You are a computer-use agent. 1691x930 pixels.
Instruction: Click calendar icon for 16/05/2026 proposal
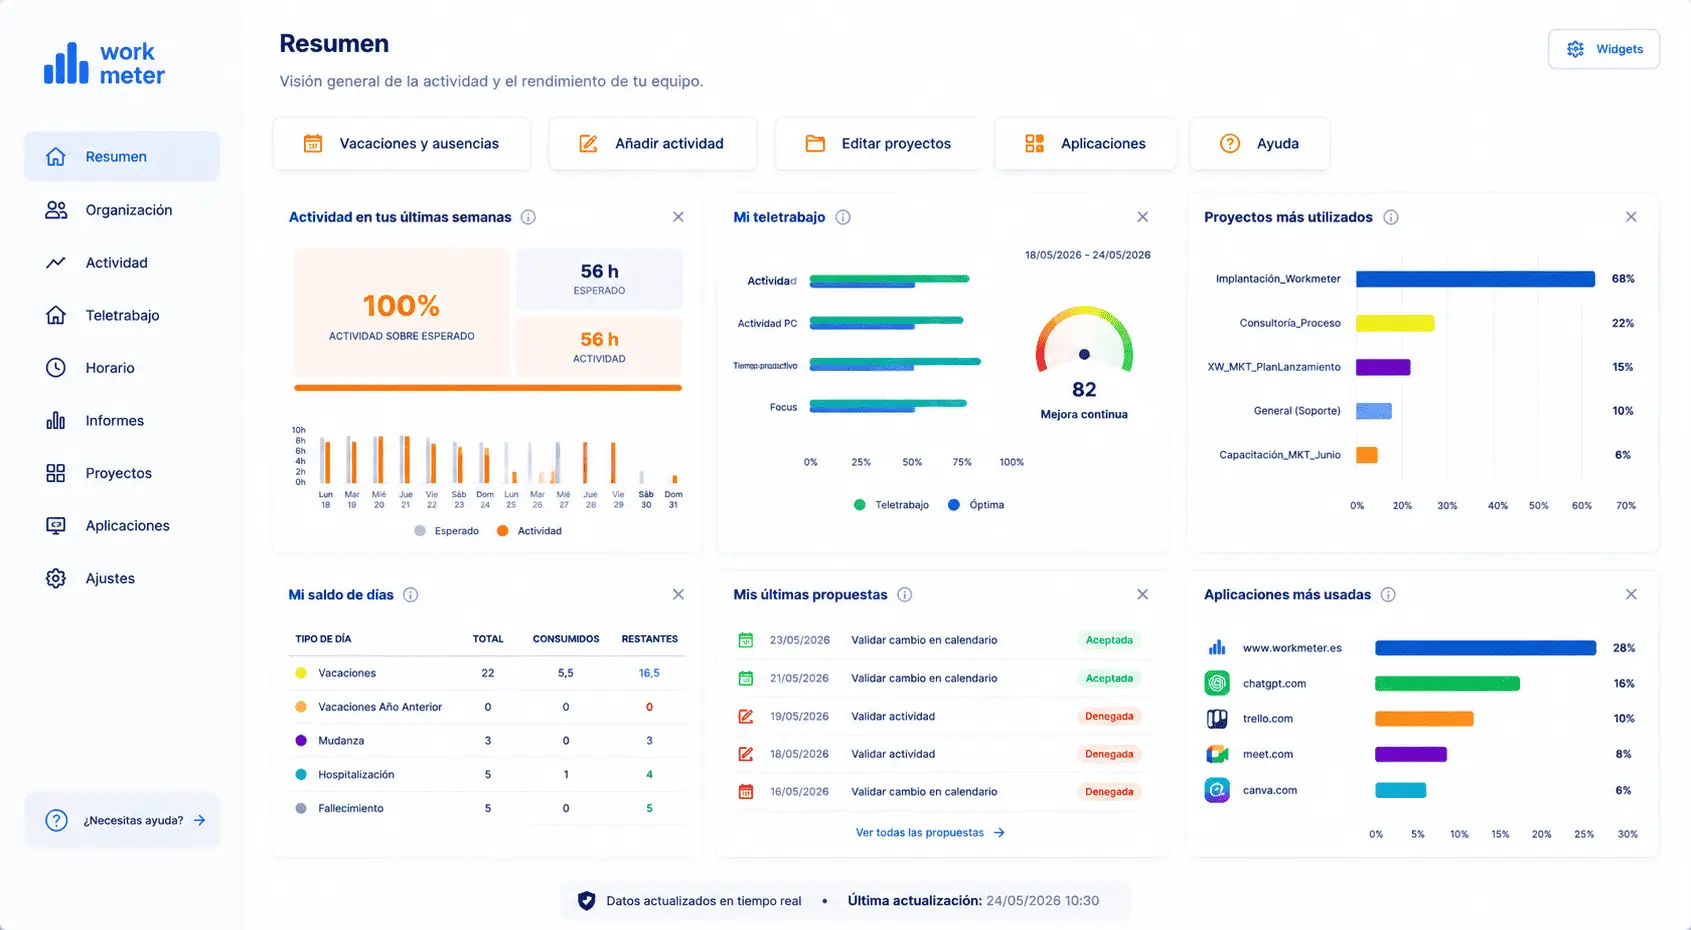click(745, 792)
